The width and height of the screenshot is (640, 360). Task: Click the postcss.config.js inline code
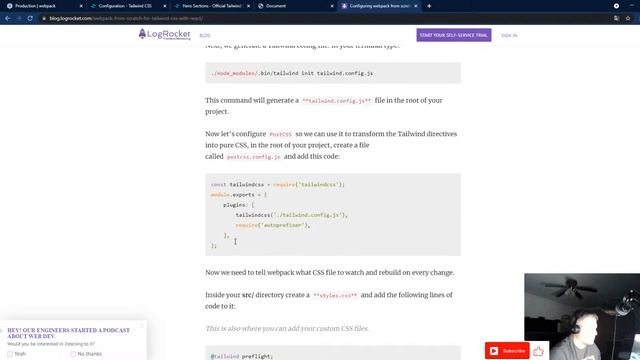(x=253, y=157)
